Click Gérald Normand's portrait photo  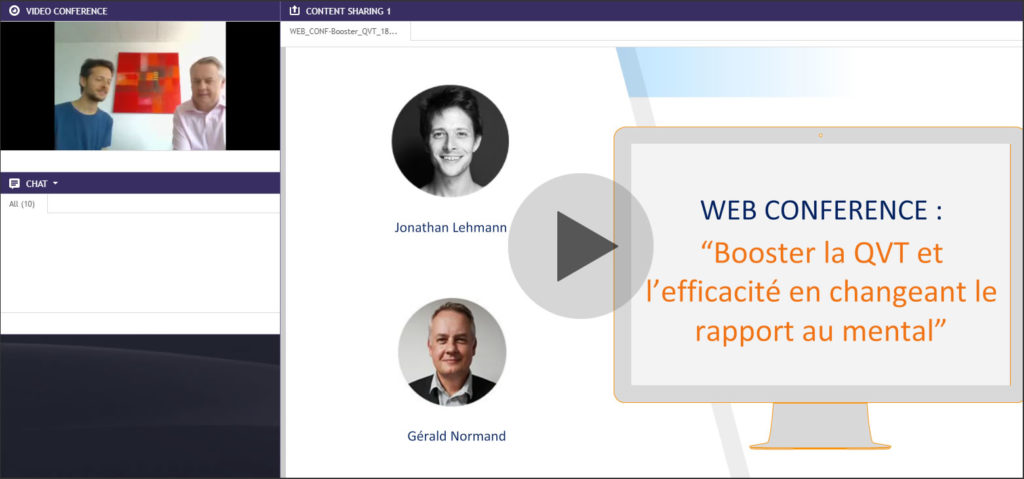tap(452, 352)
